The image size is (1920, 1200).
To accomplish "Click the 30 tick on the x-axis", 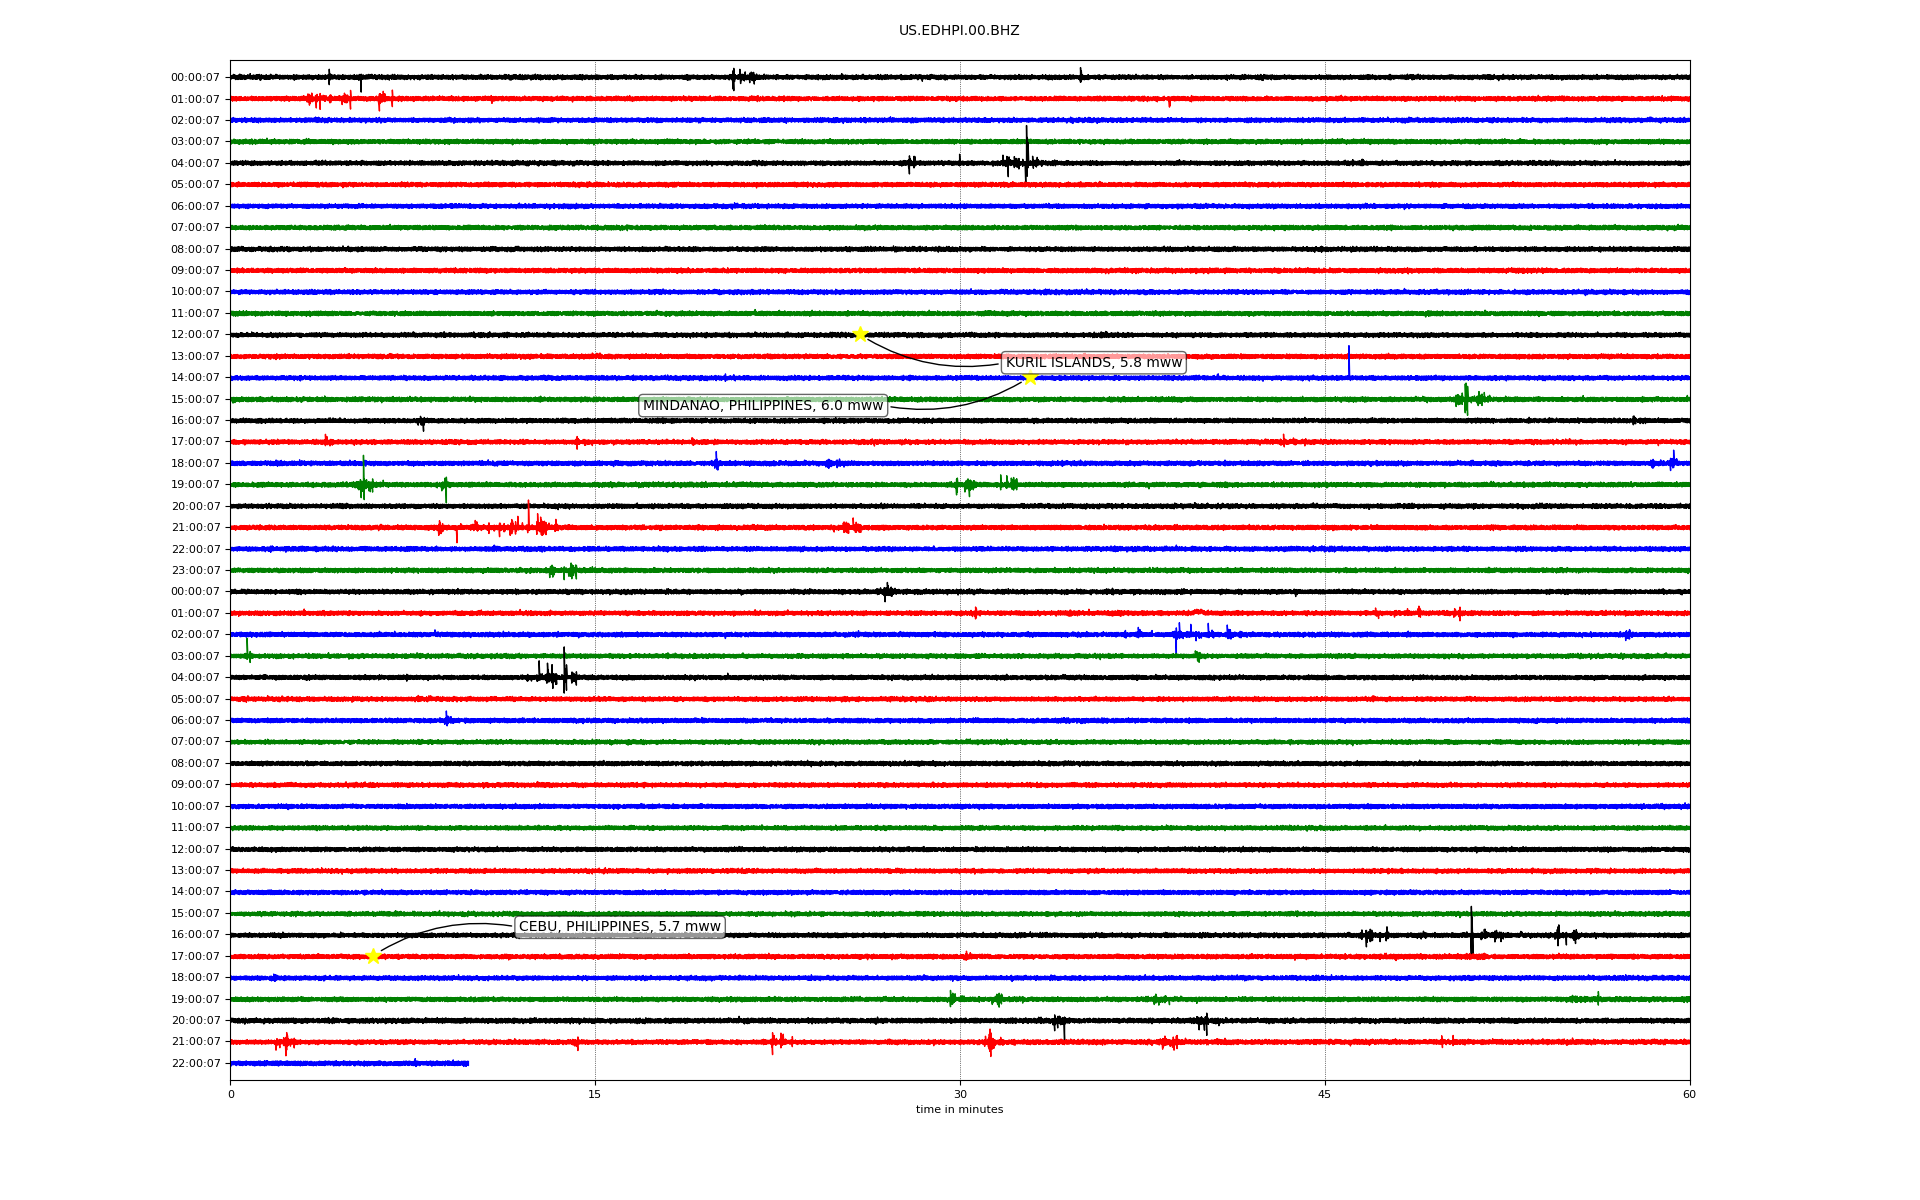I will pos(960,1094).
